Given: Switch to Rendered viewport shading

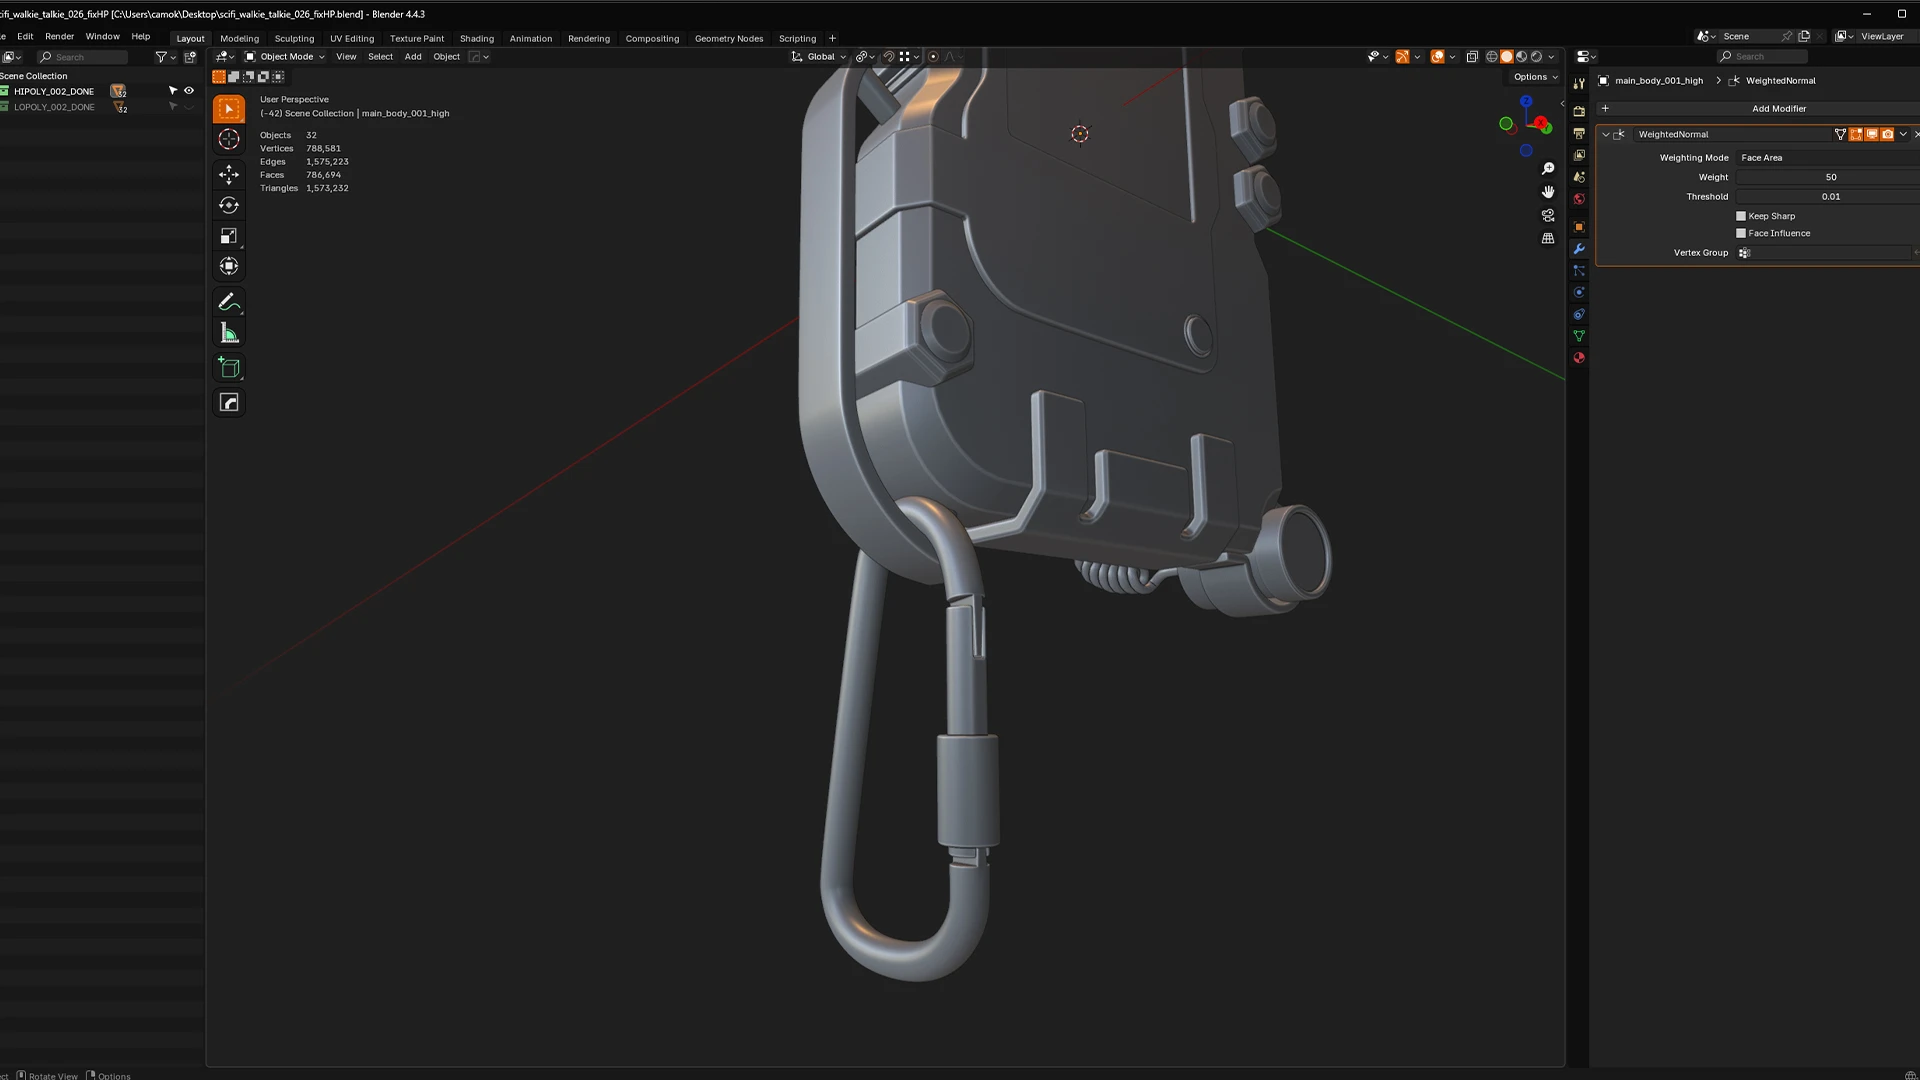Looking at the screenshot, I should click(x=1537, y=57).
